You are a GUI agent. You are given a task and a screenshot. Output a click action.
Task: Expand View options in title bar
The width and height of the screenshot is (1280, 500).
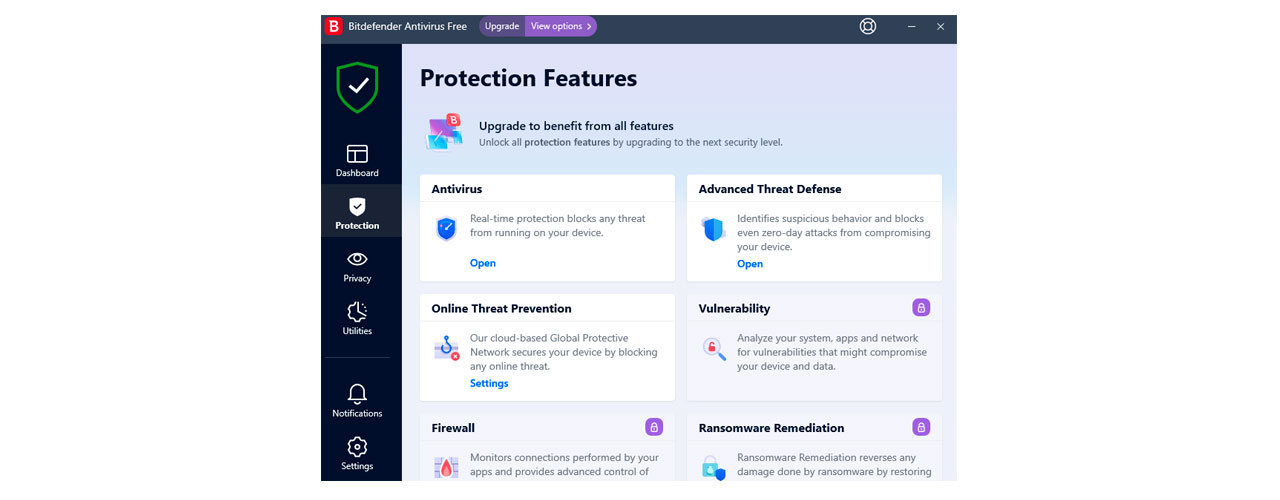[x=560, y=27]
